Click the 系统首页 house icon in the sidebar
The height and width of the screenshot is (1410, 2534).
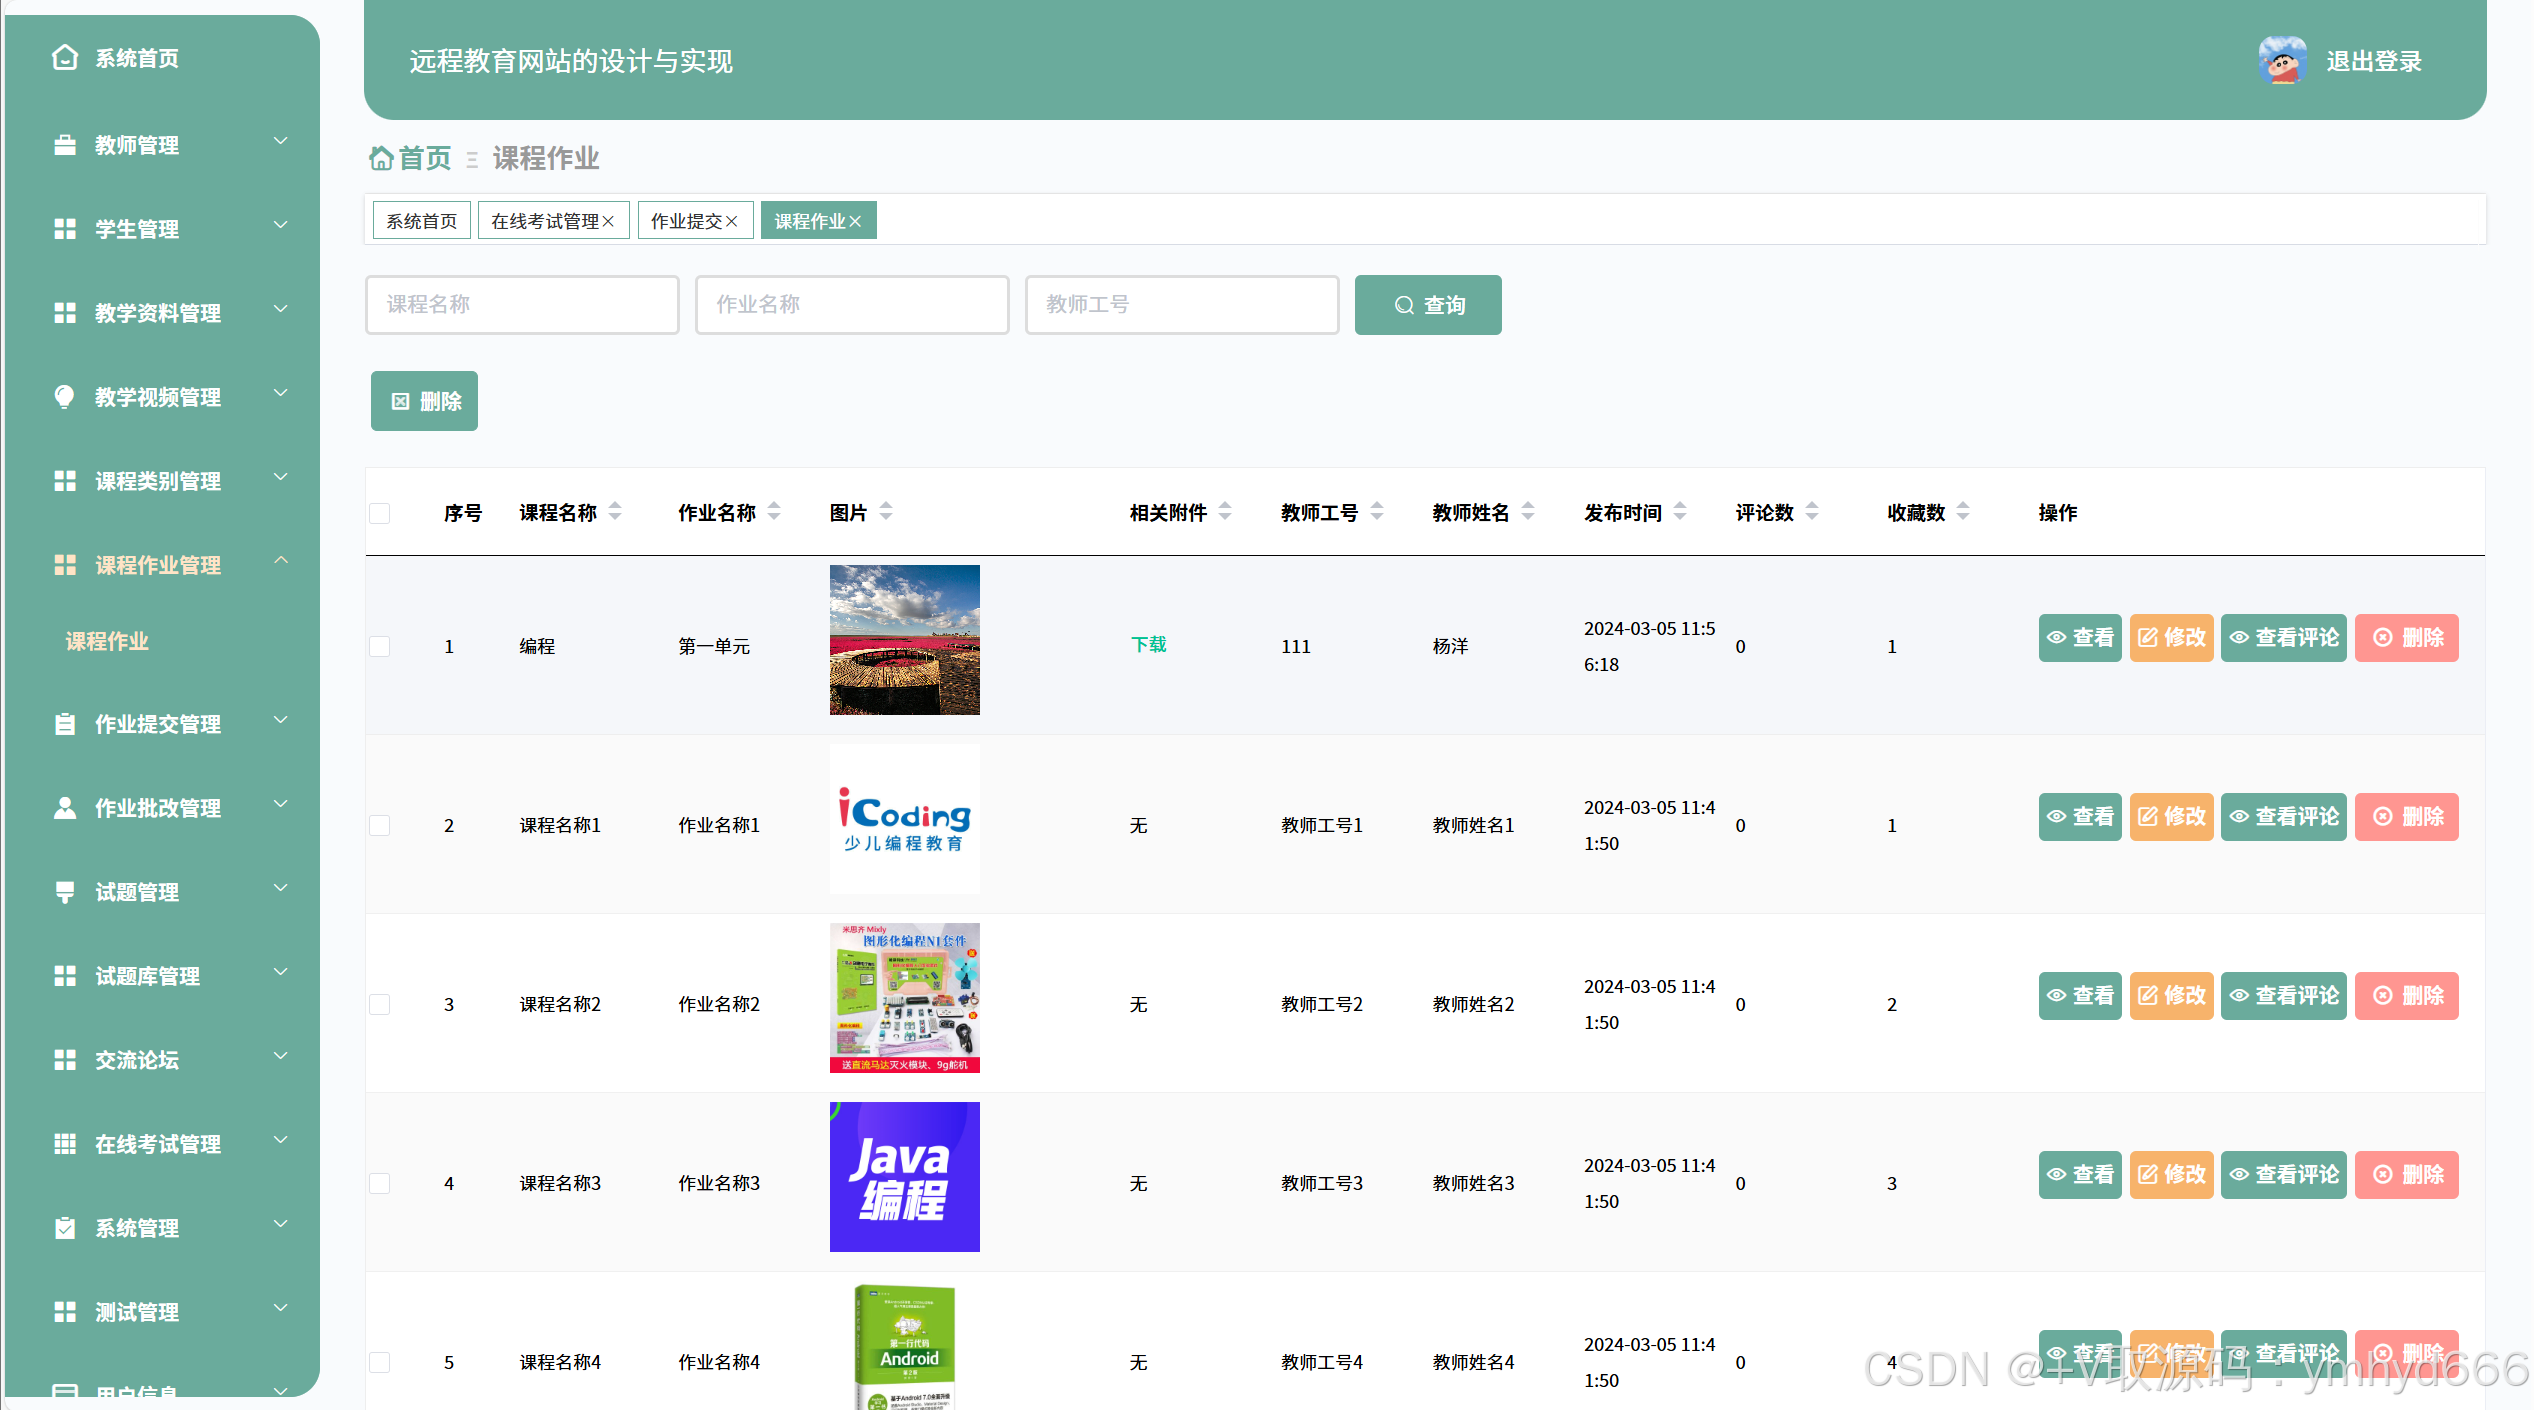(x=65, y=58)
